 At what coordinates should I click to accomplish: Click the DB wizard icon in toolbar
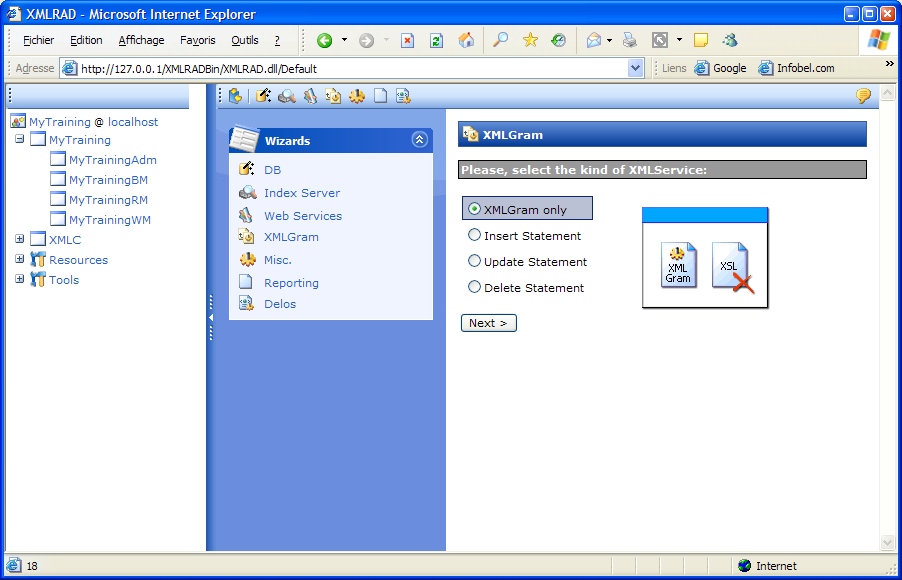263,96
